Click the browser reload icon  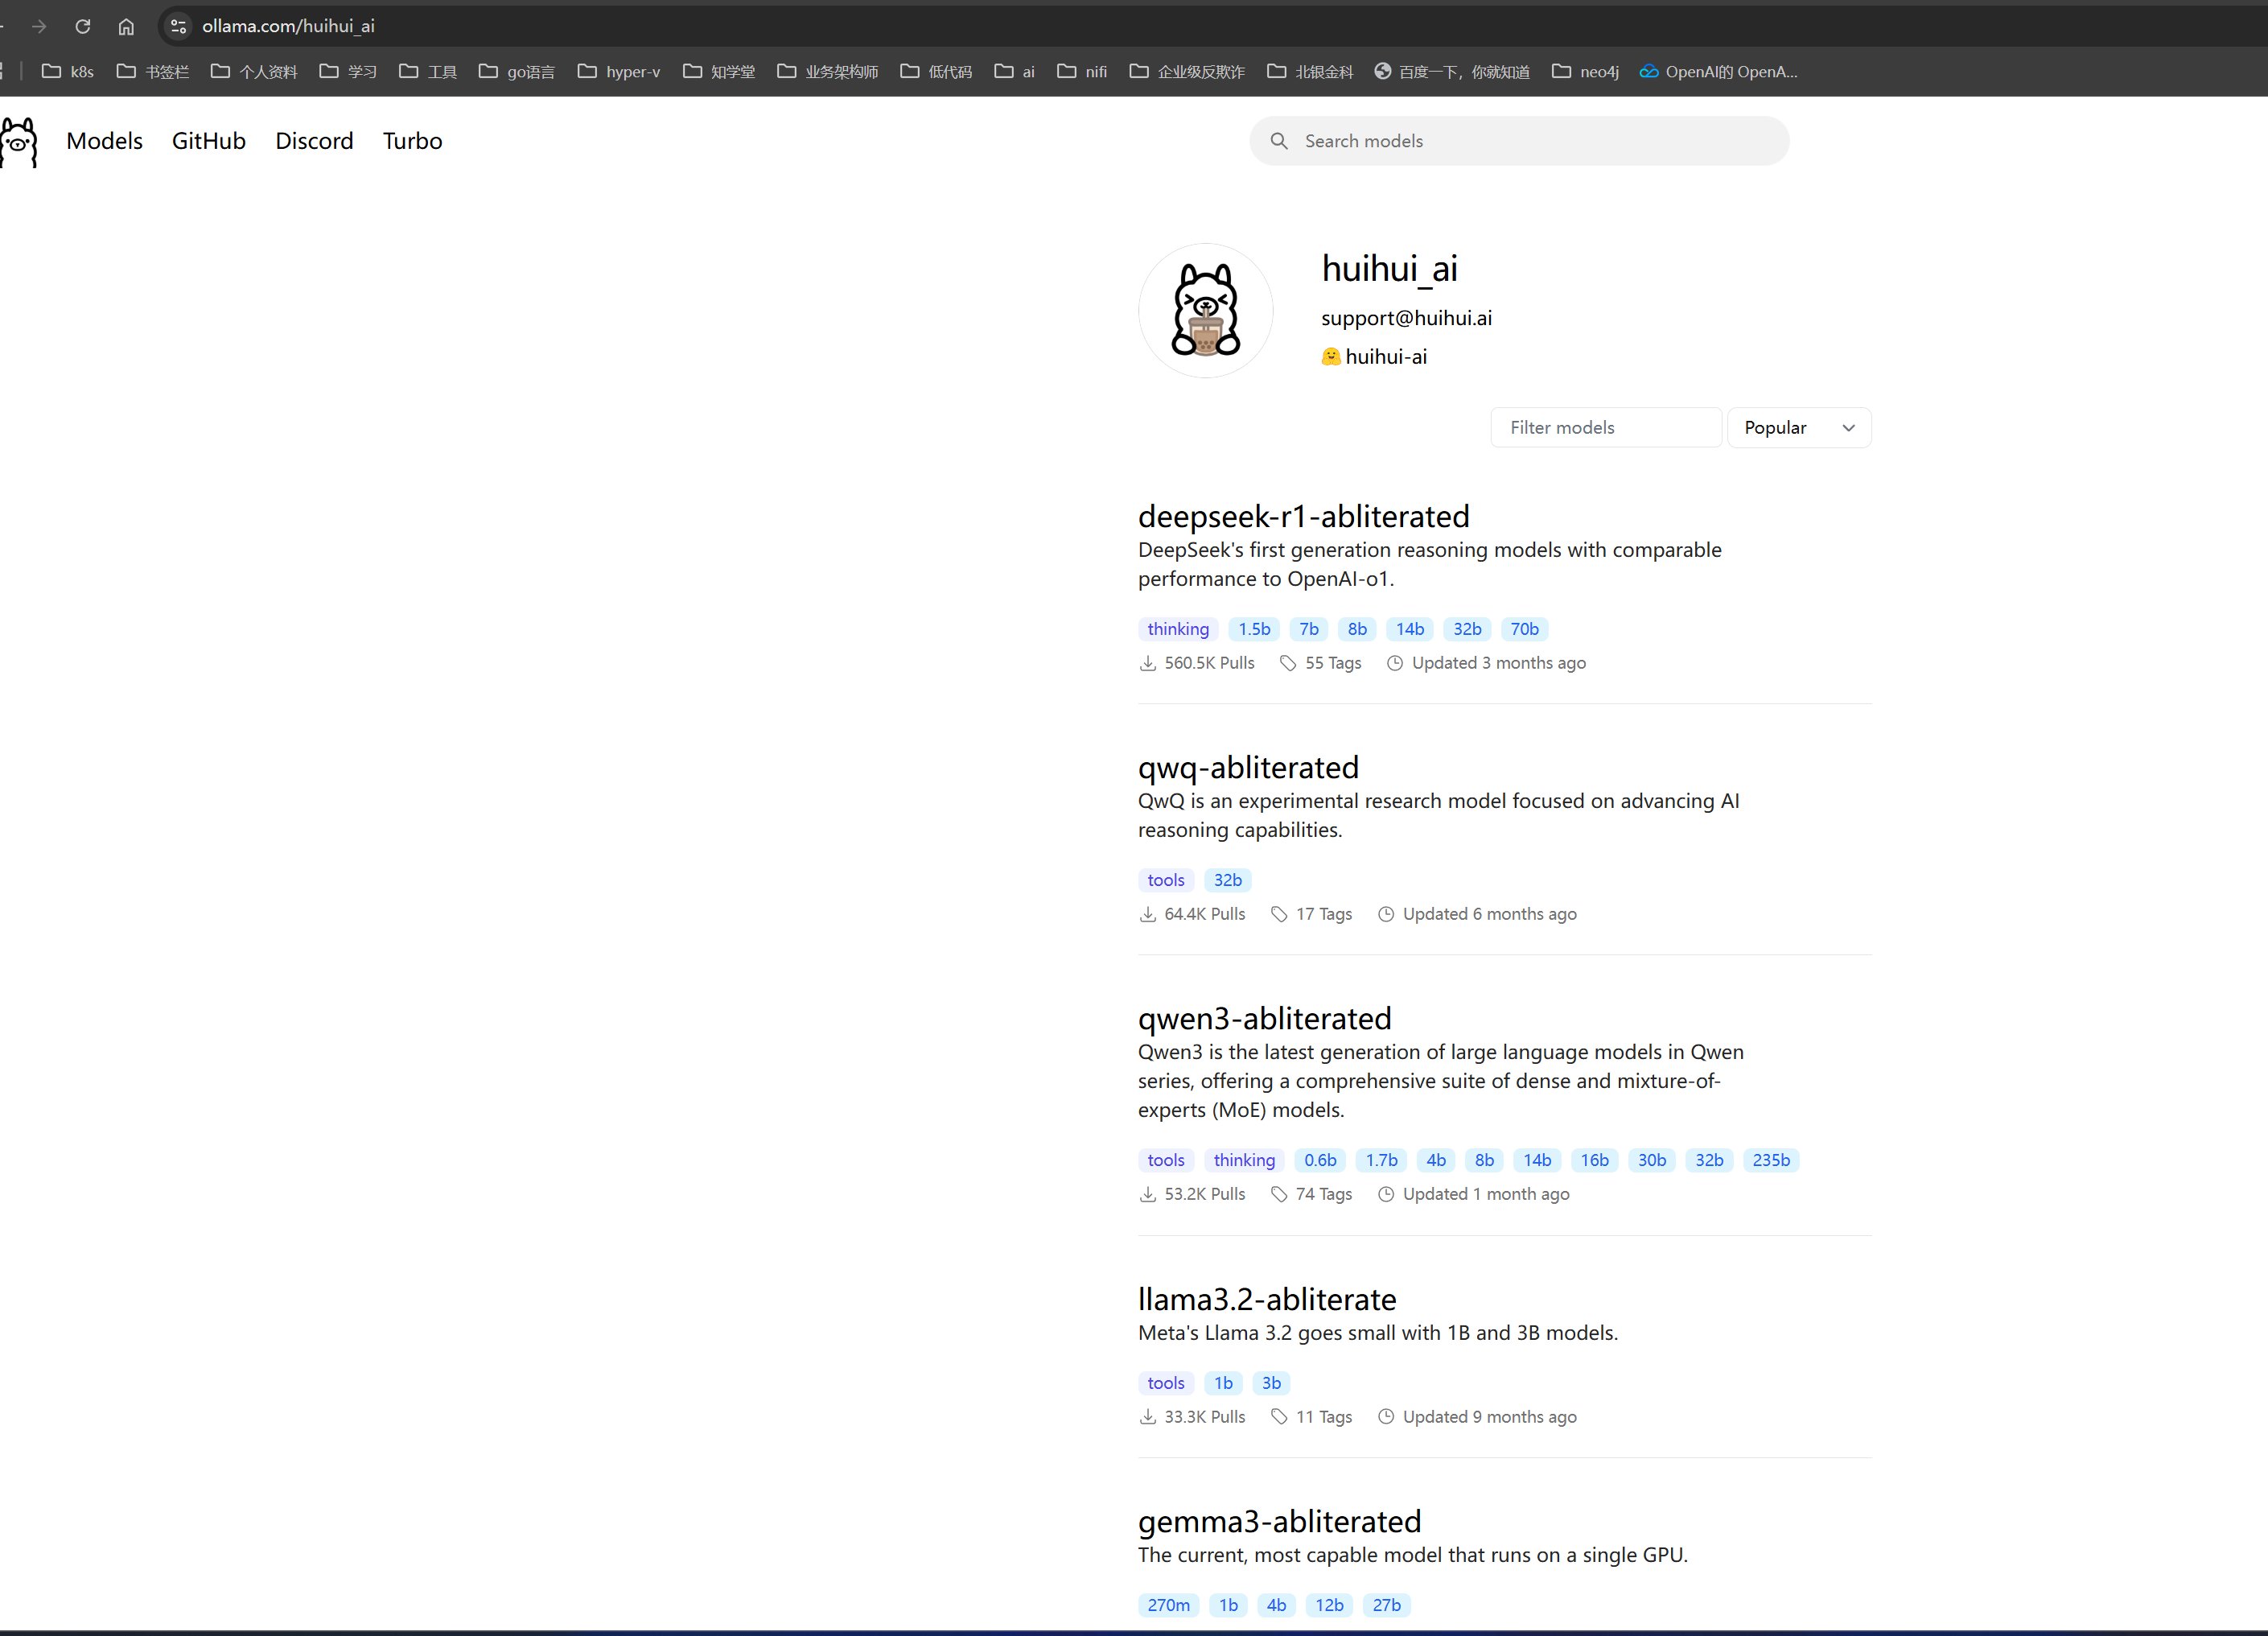click(83, 26)
